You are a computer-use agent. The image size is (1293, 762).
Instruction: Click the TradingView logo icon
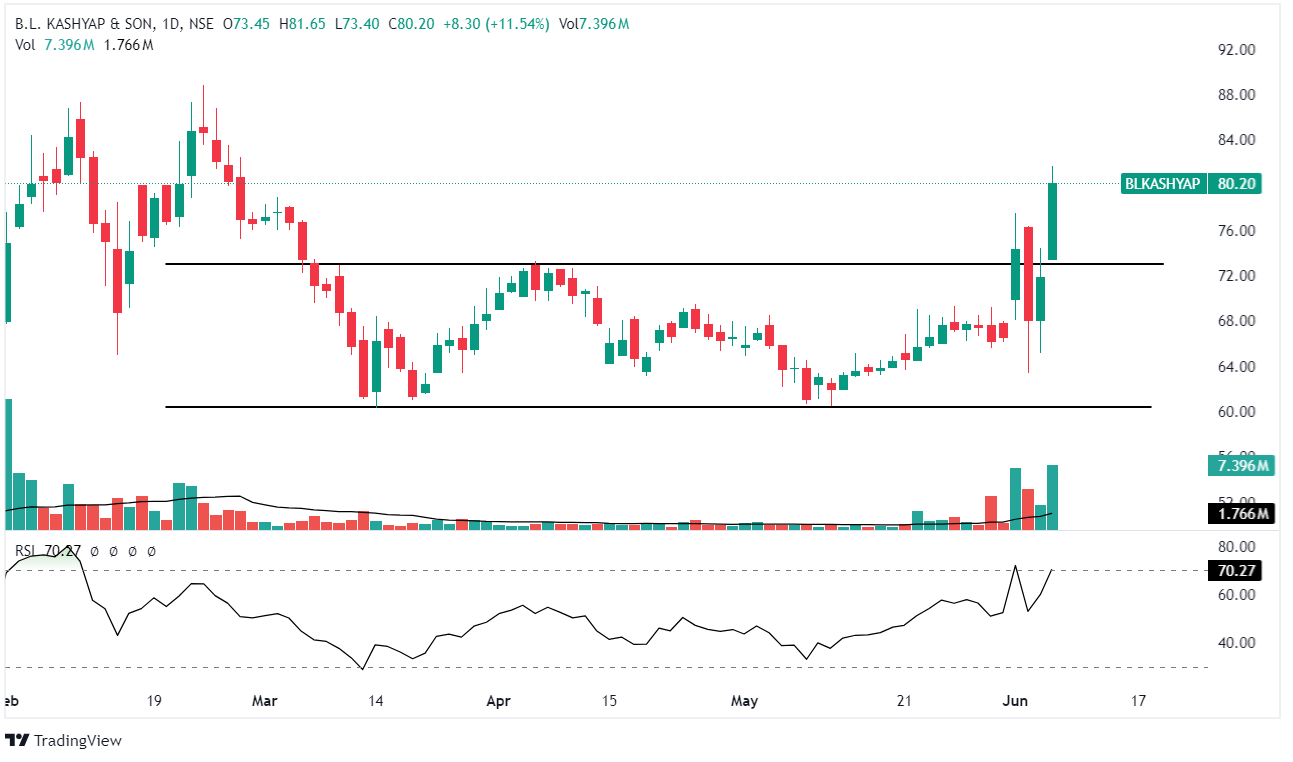[17, 741]
